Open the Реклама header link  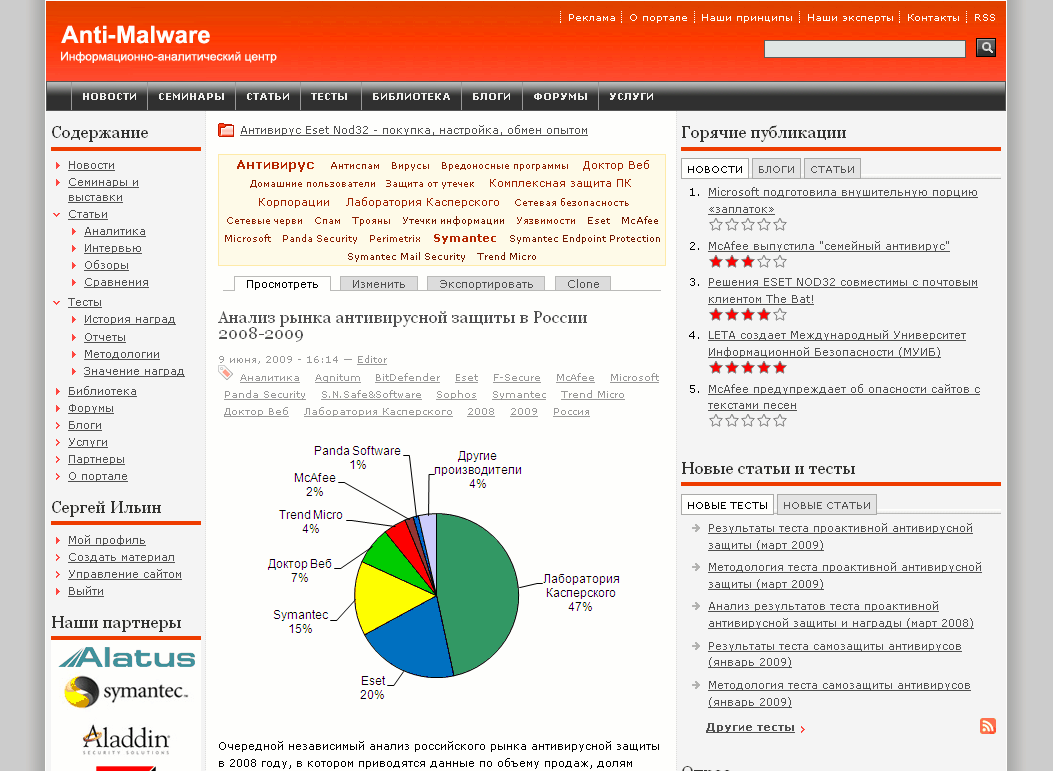pyautogui.click(x=592, y=17)
